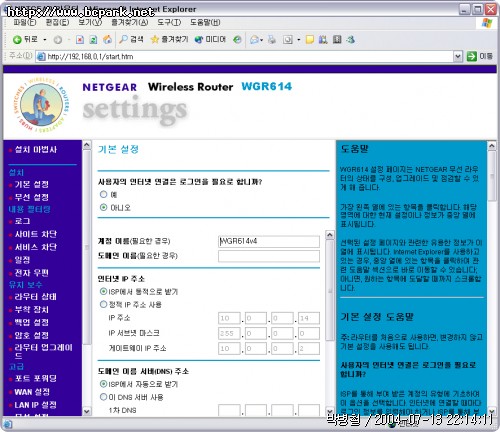Open the Search (검색) toolbar button

coord(131,40)
